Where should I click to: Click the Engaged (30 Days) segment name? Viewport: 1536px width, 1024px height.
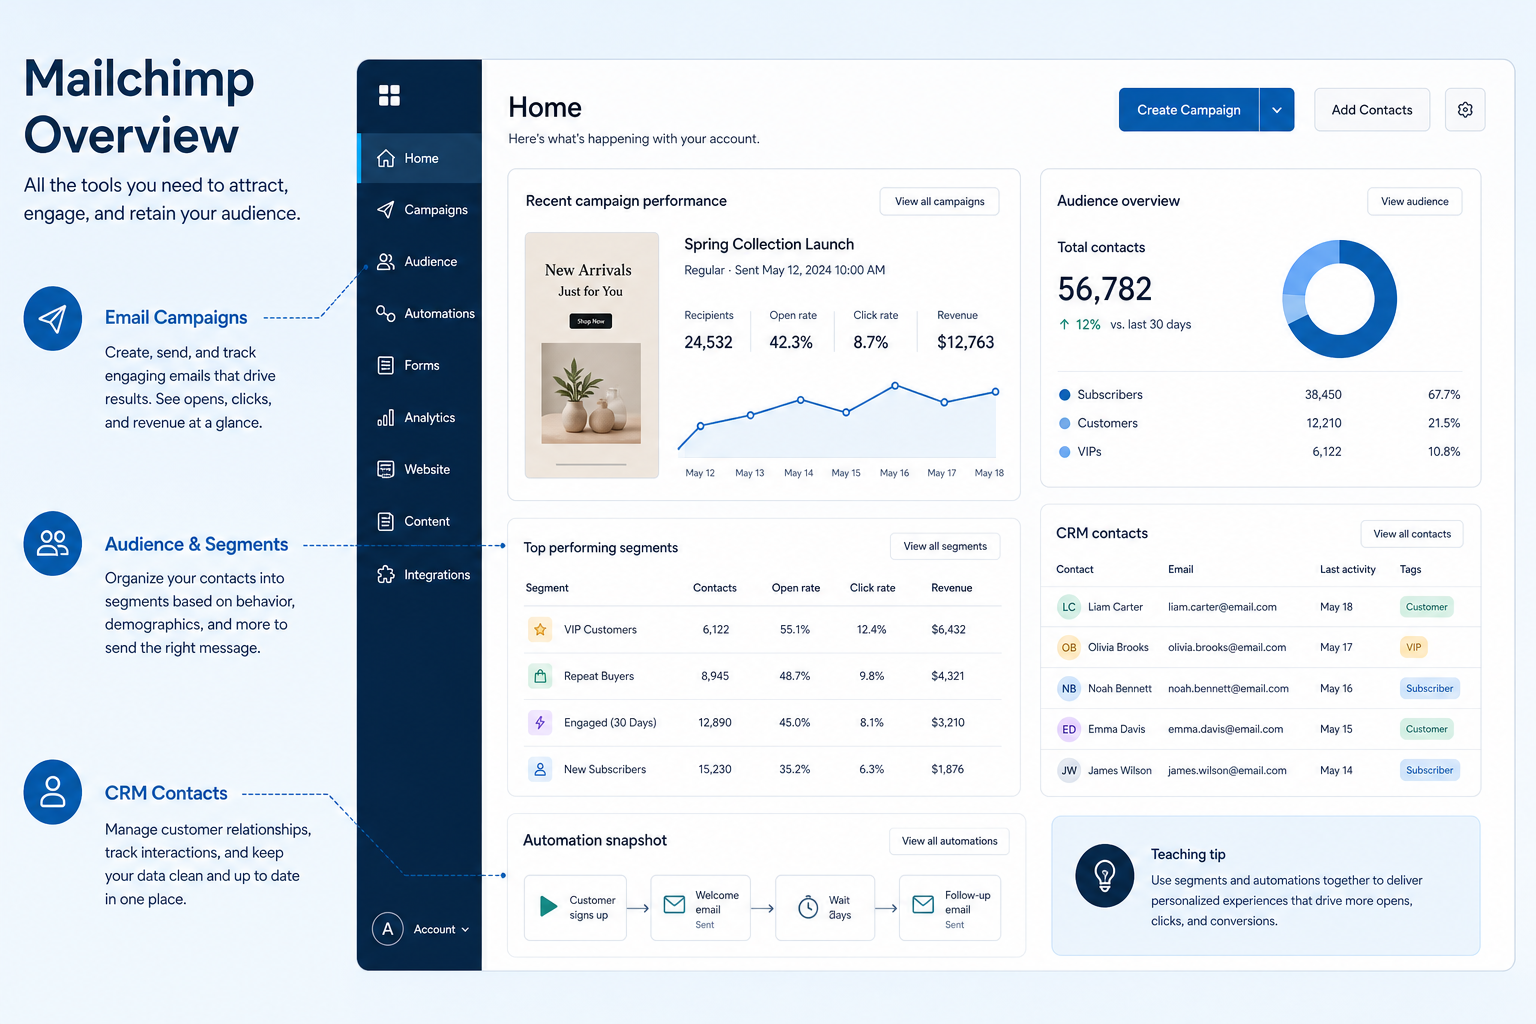point(610,723)
